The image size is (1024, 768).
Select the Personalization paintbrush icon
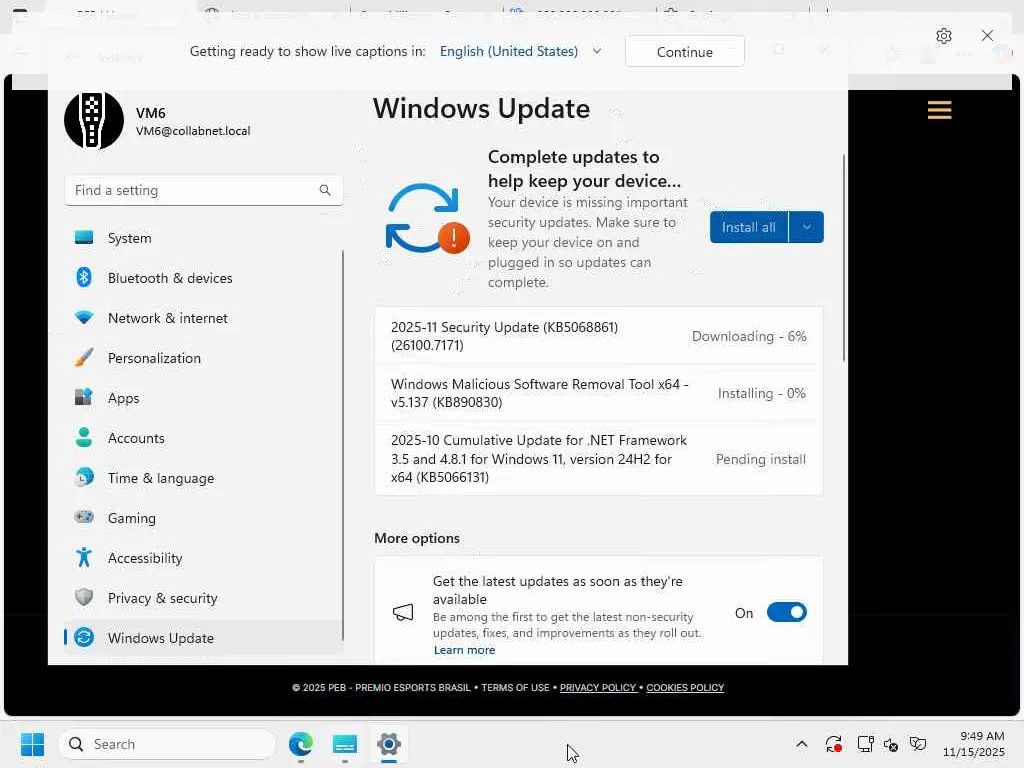84,358
